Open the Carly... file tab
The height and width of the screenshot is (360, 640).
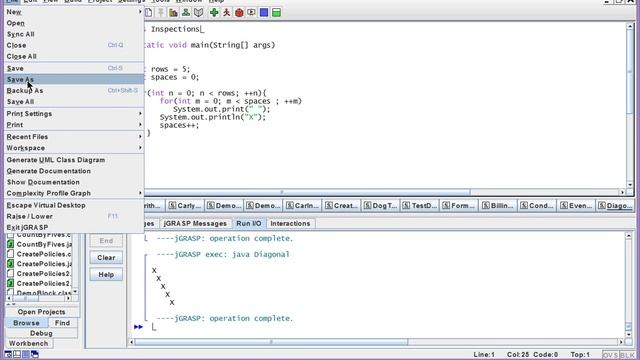pos(185,205)
